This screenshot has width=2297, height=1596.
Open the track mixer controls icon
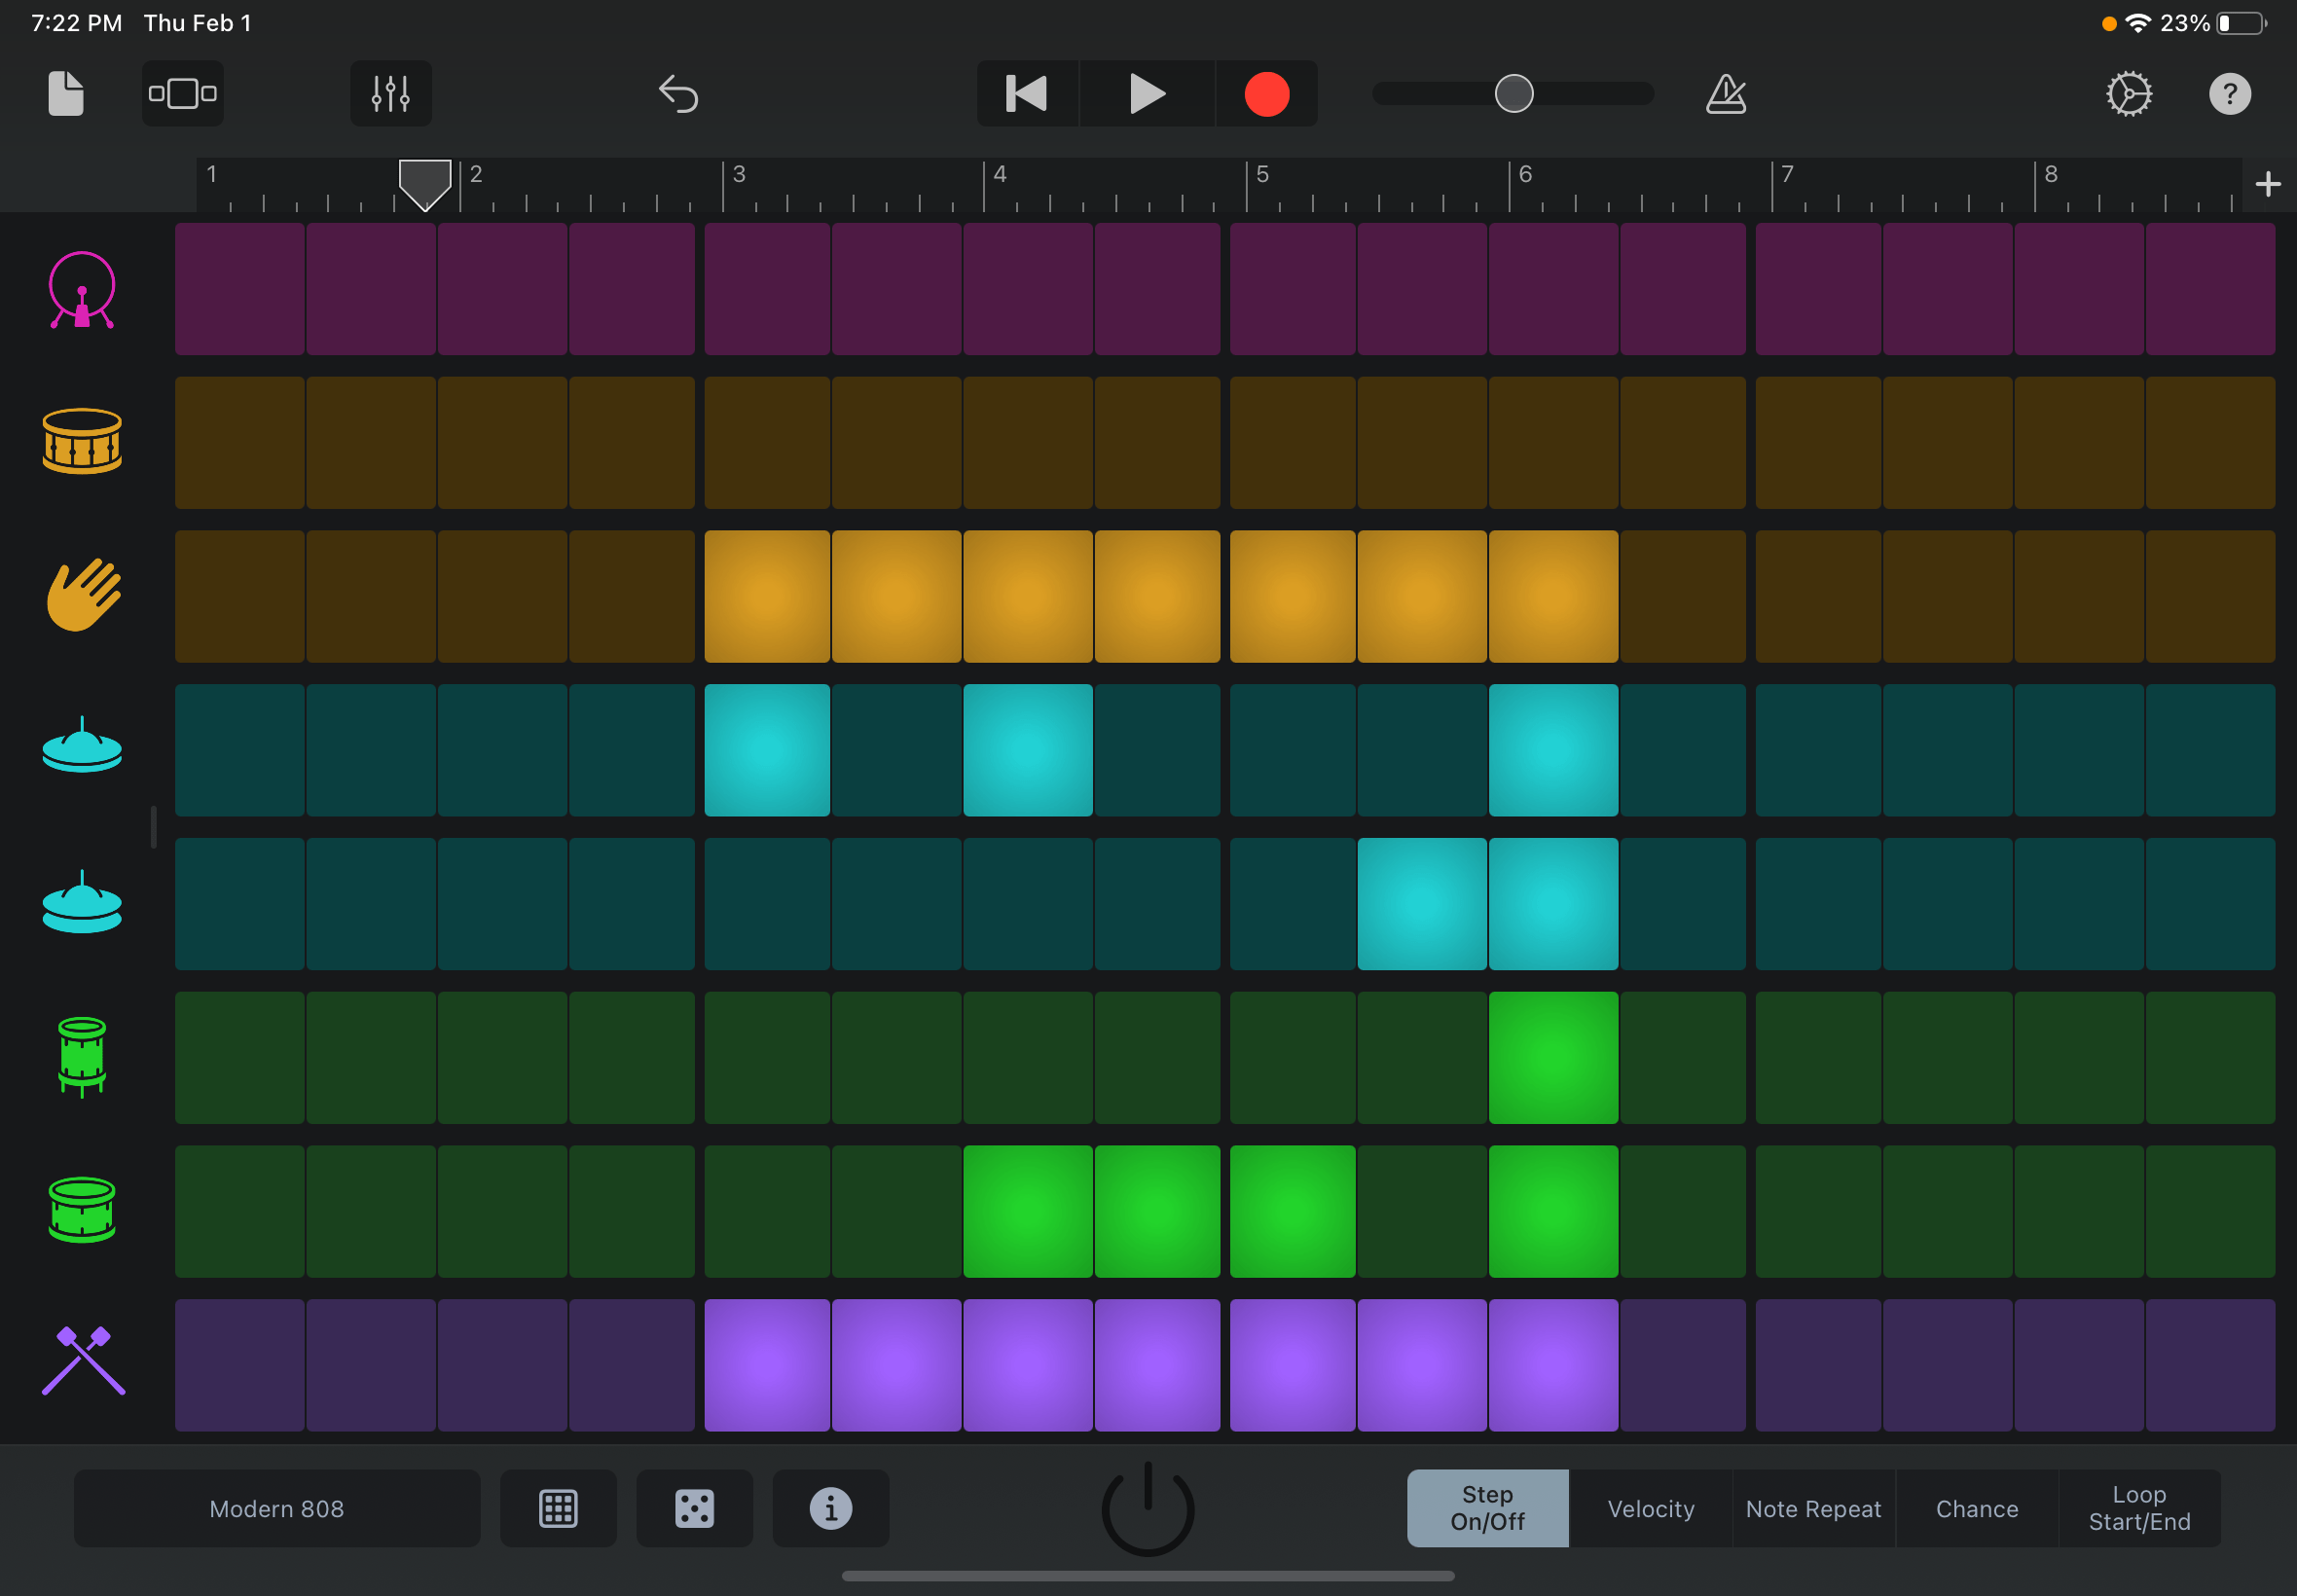pos(390,93)
